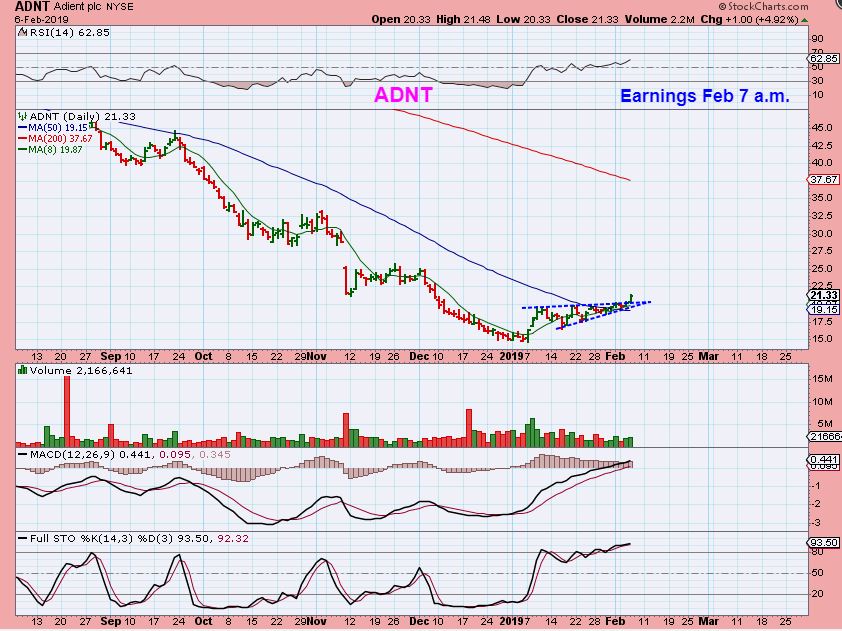
Task: Click the 'MA(50) 19.15' legend entry
Action: [x=58, y=128]
